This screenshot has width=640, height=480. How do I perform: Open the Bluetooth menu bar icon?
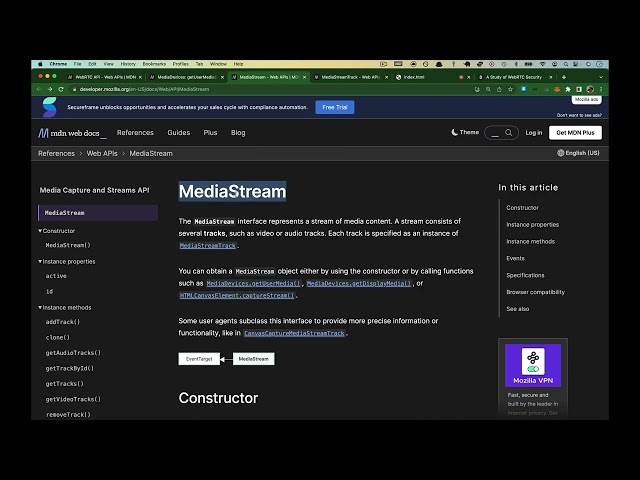(516, 64)
